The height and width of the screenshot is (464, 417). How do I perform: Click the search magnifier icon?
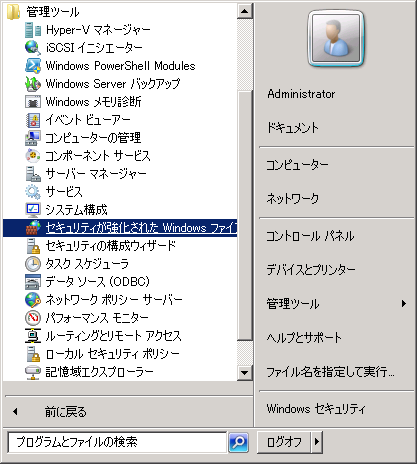click(x=238, y=443)
